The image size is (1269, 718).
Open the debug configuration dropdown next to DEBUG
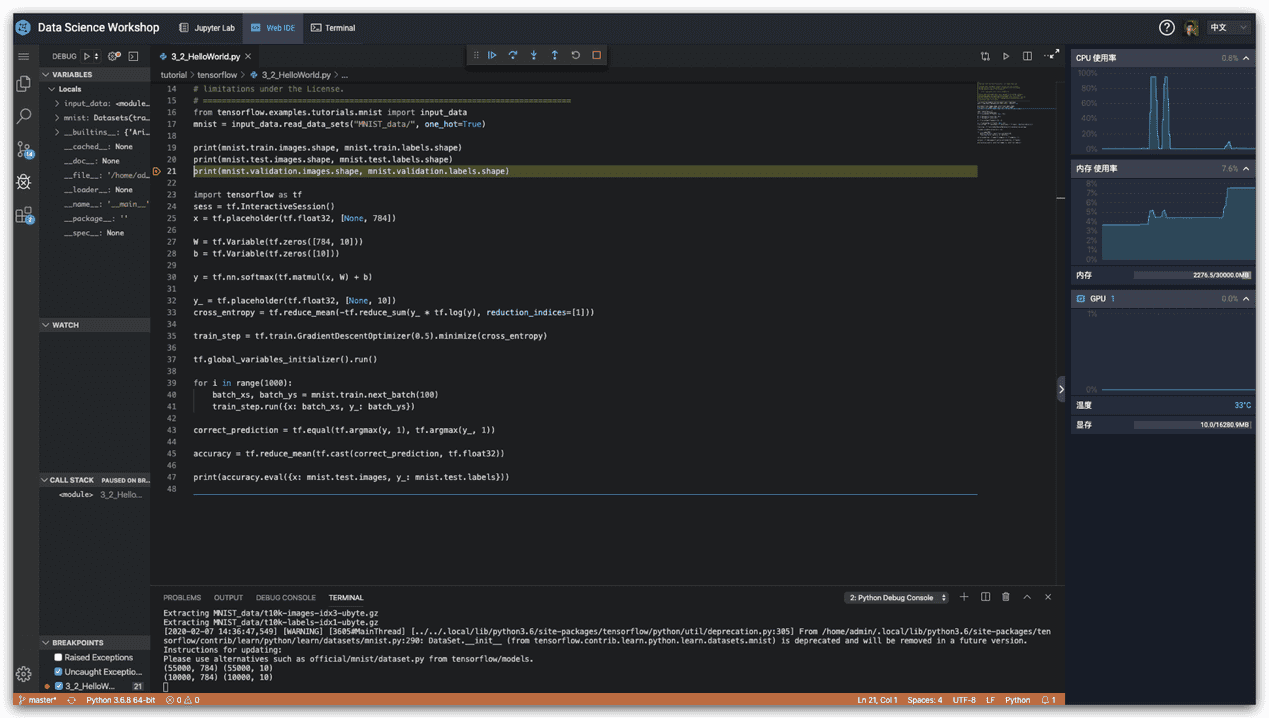(91, 56)
